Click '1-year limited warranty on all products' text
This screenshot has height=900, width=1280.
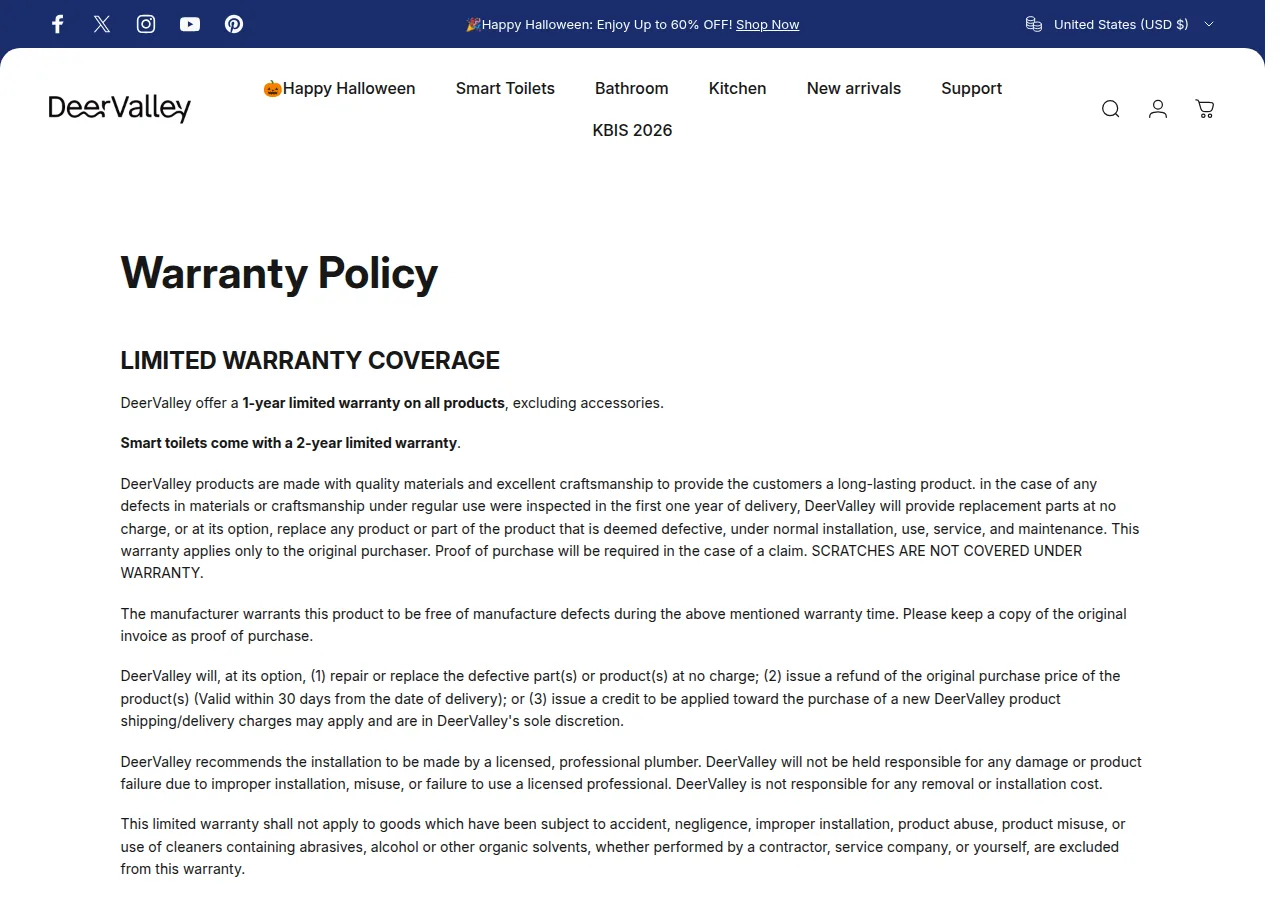click(374, 403)
